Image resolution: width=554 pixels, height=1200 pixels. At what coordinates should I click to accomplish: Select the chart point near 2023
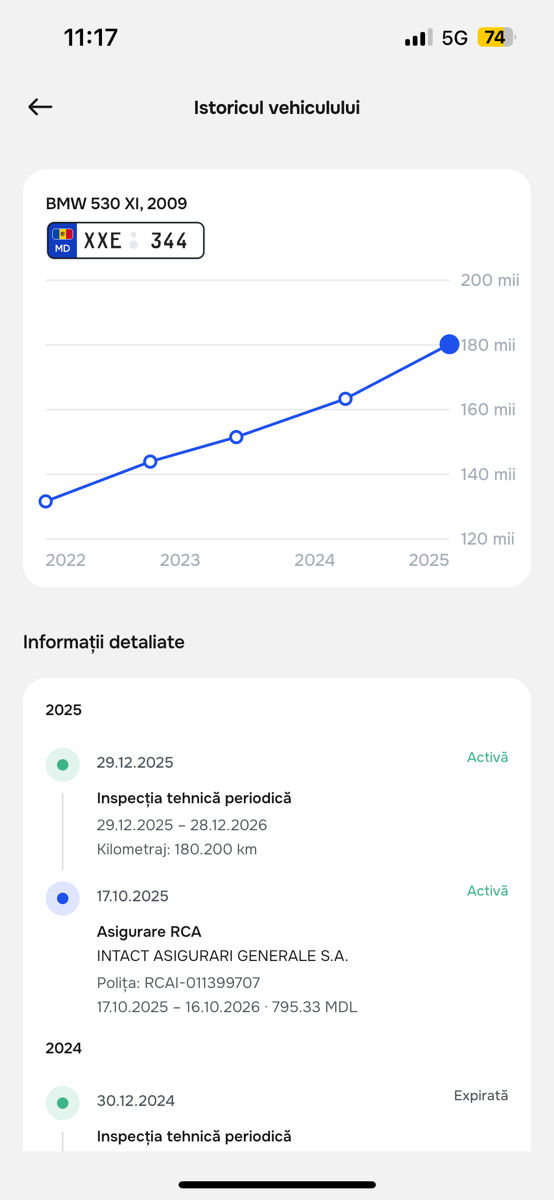tap(150, 461)
